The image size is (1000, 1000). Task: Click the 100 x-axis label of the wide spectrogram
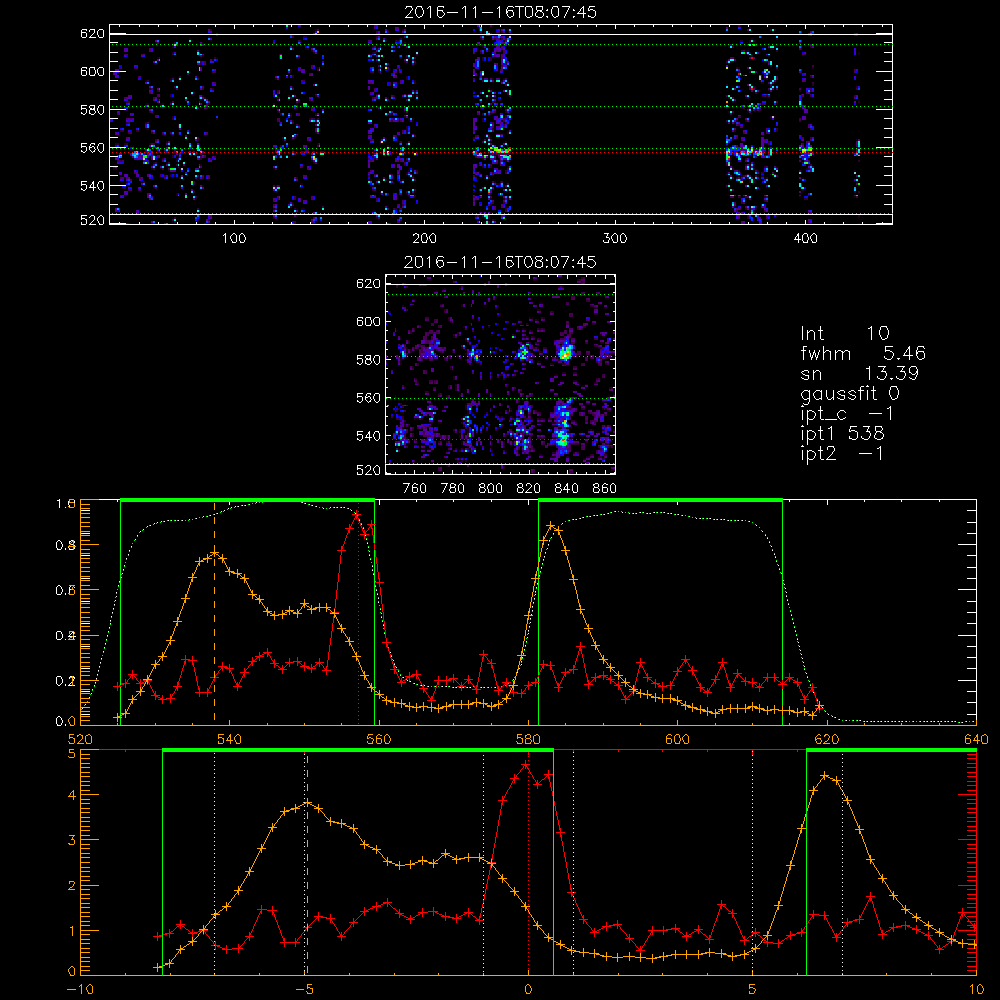(x=234, y=239)
